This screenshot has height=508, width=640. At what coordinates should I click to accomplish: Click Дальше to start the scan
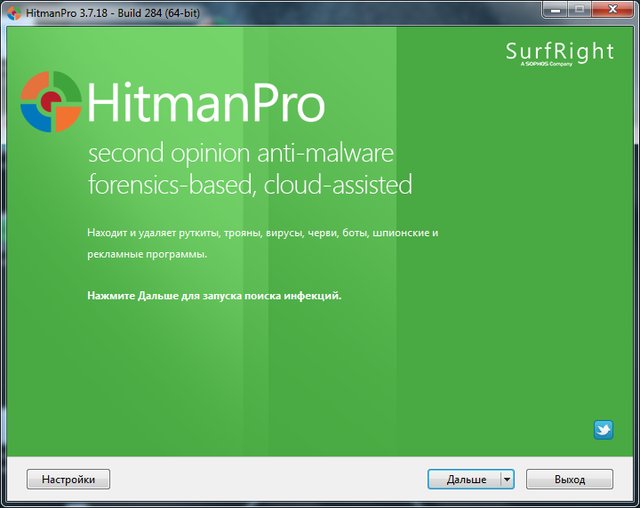464,479
